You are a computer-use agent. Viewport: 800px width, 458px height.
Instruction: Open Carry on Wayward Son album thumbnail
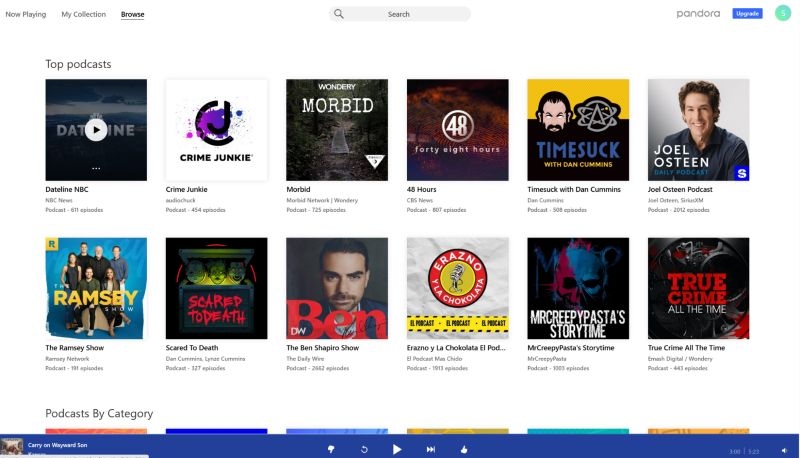click(12, 447)
